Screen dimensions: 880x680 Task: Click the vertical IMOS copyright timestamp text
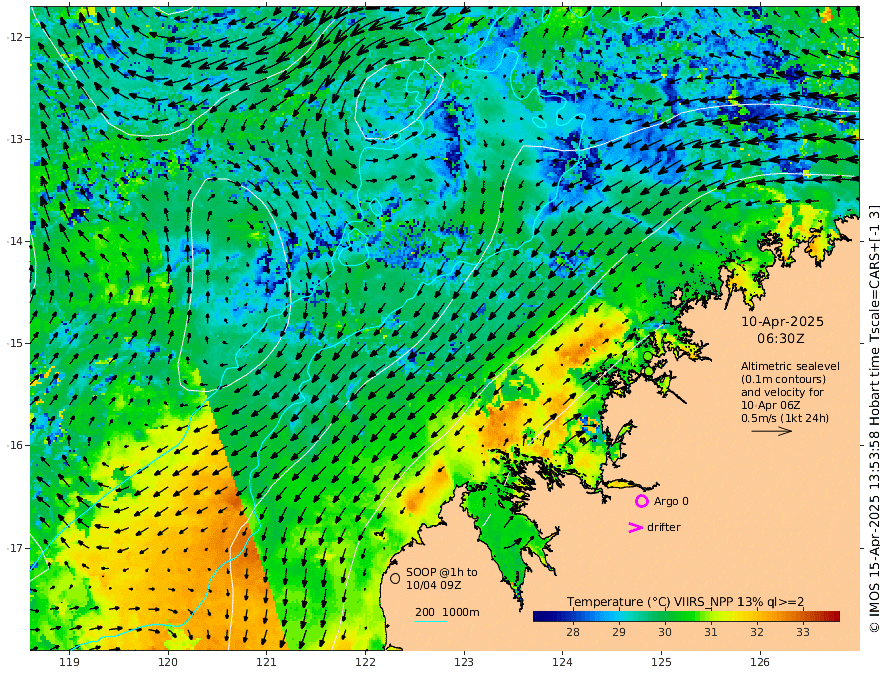pos(873,419)
